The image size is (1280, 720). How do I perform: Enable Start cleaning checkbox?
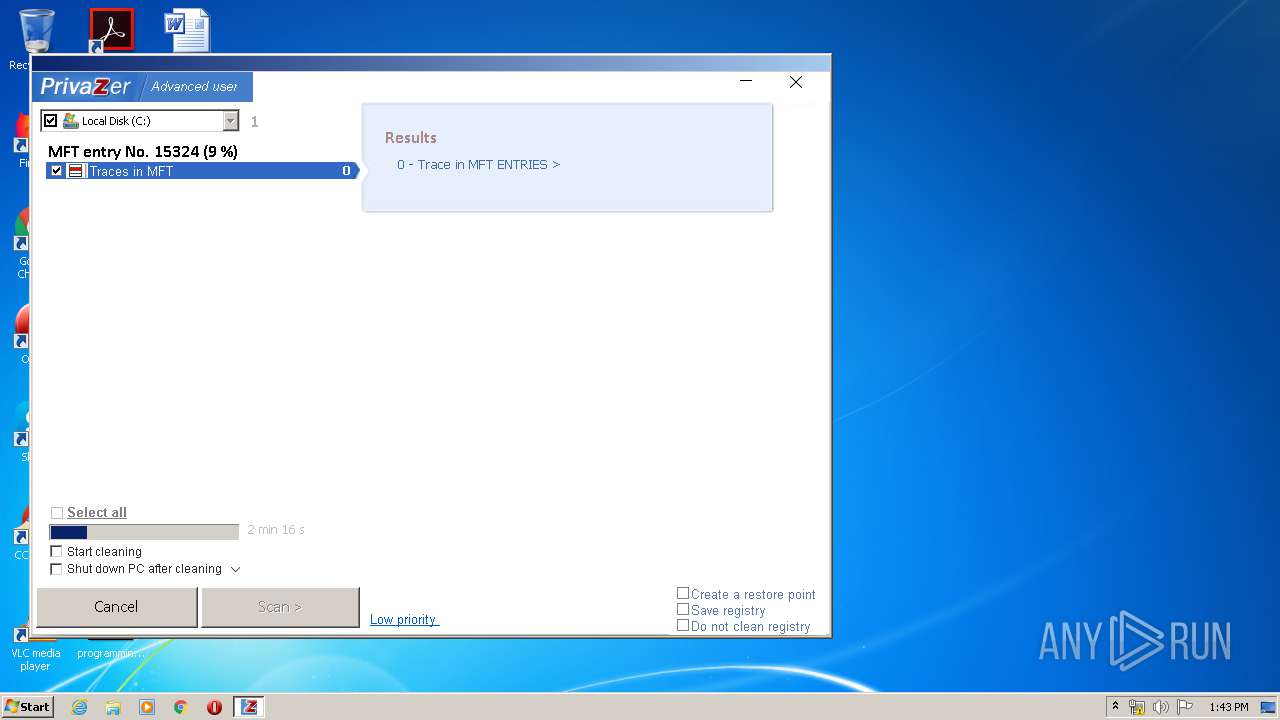tap(57, 552)
